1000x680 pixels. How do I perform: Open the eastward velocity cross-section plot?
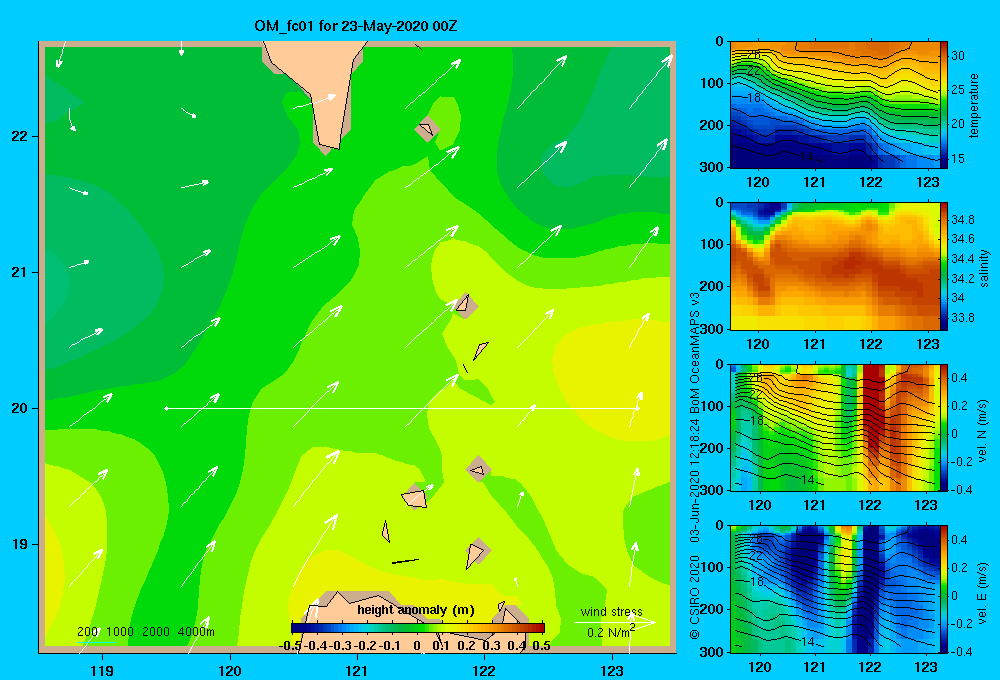click(835, 589)
